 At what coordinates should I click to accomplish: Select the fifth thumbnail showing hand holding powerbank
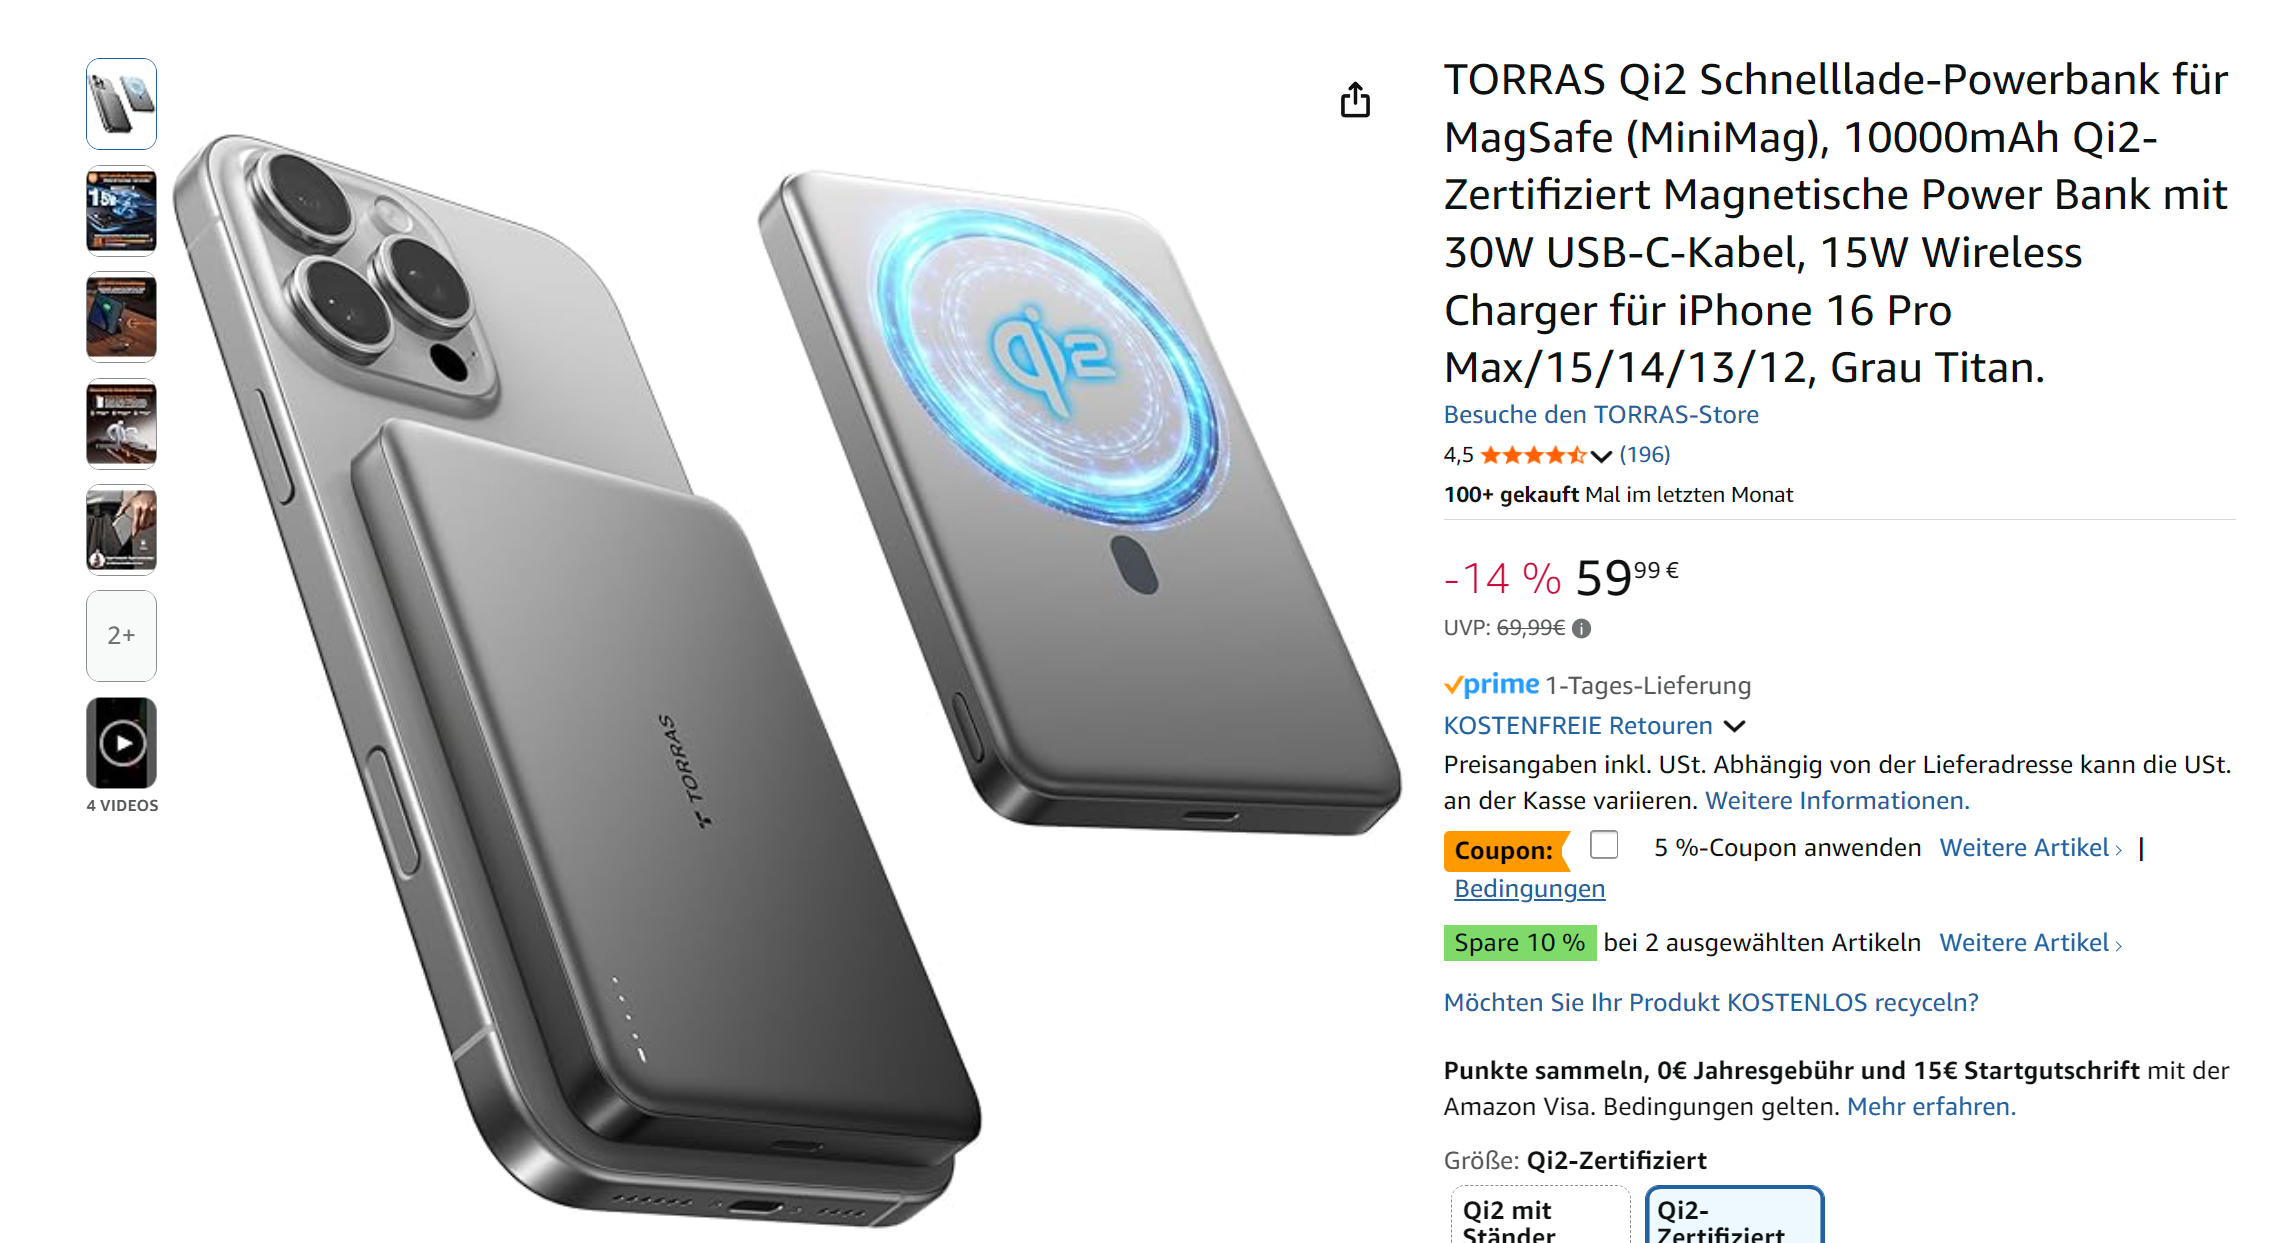coord(122,530)
